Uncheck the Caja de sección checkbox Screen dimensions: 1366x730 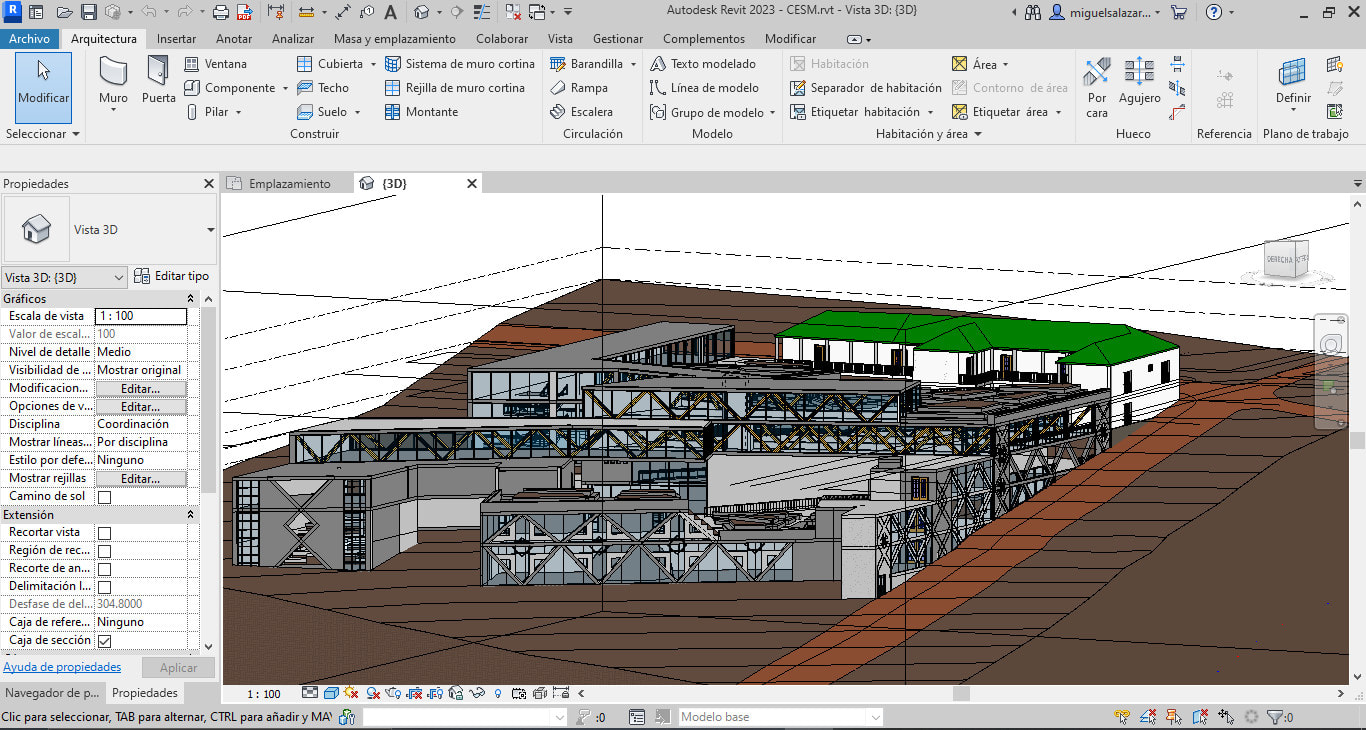click(x=104, y=641)
